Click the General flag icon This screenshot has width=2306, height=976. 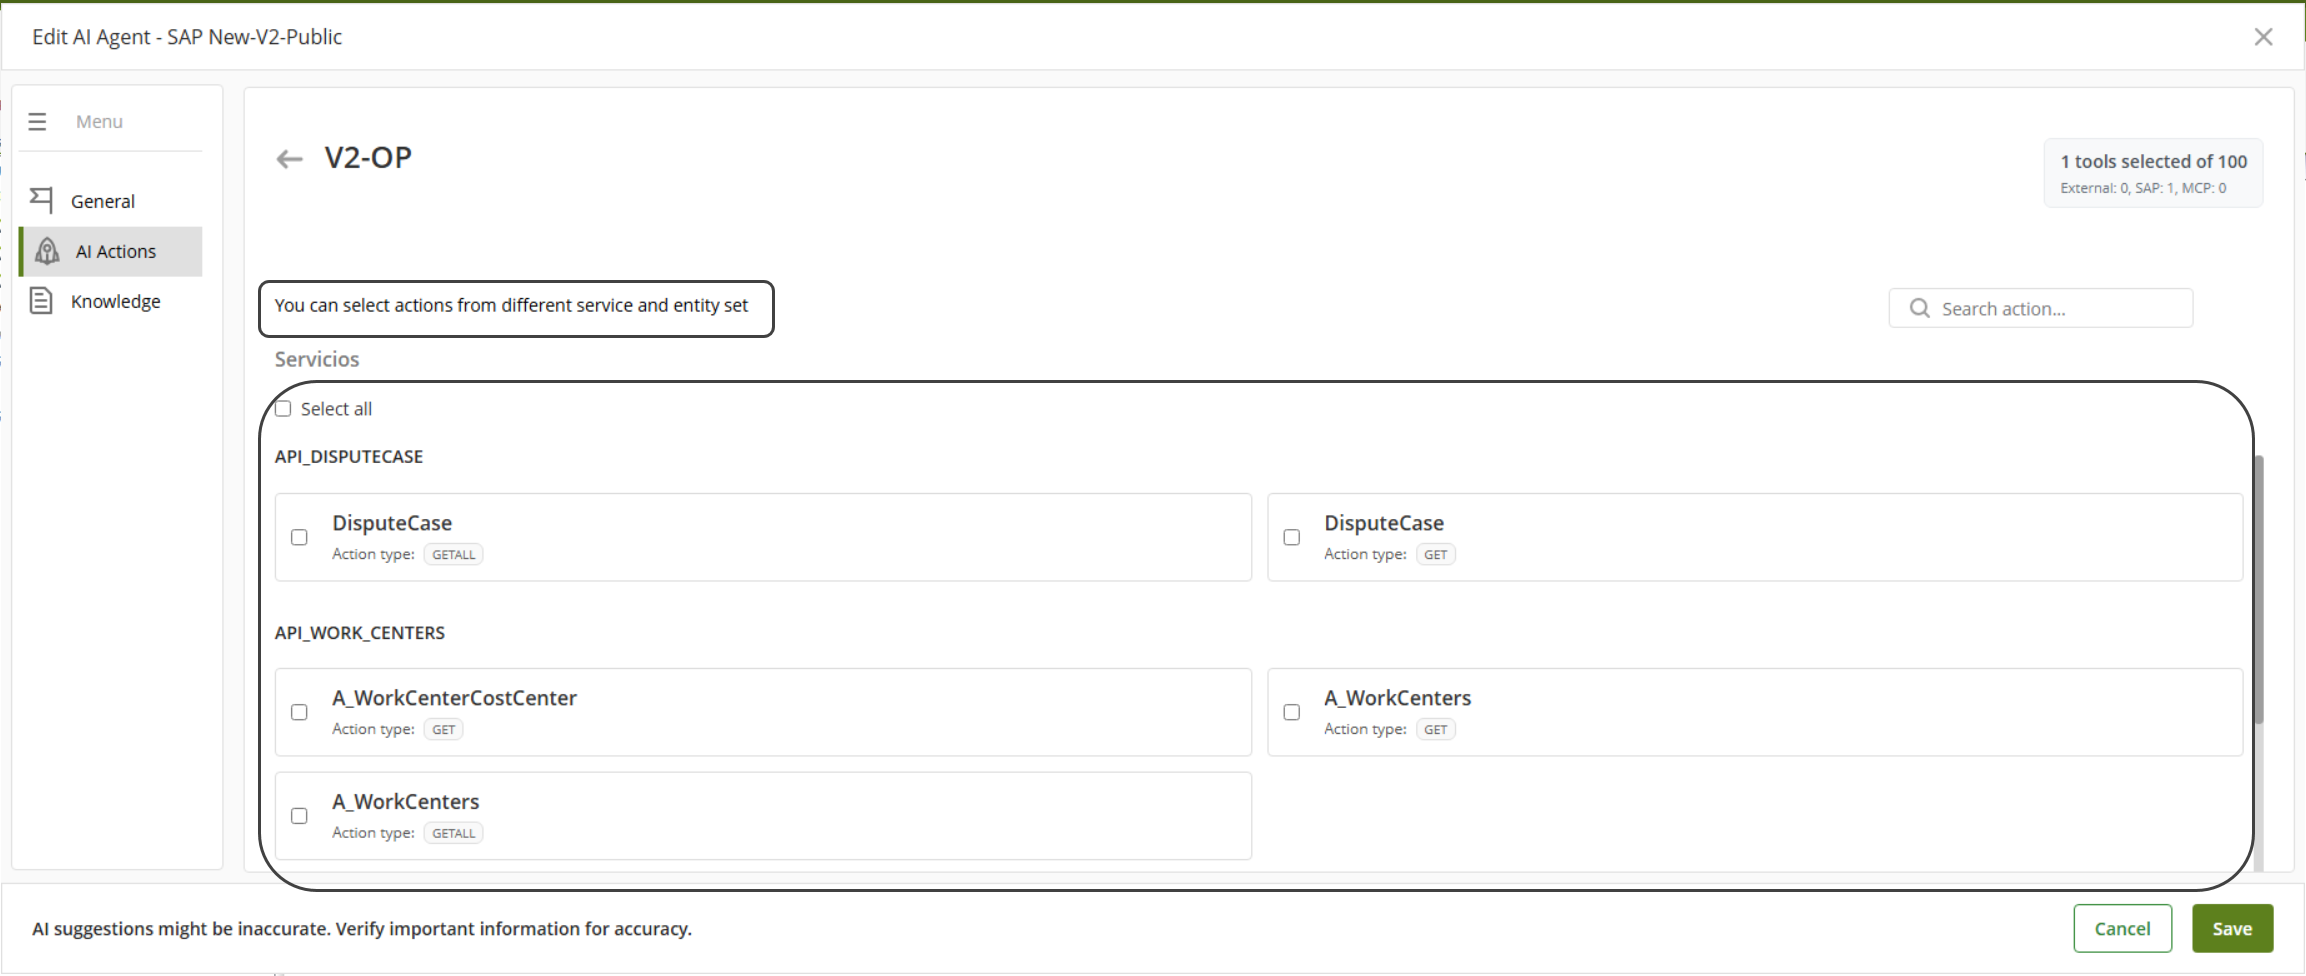[41, 201]
